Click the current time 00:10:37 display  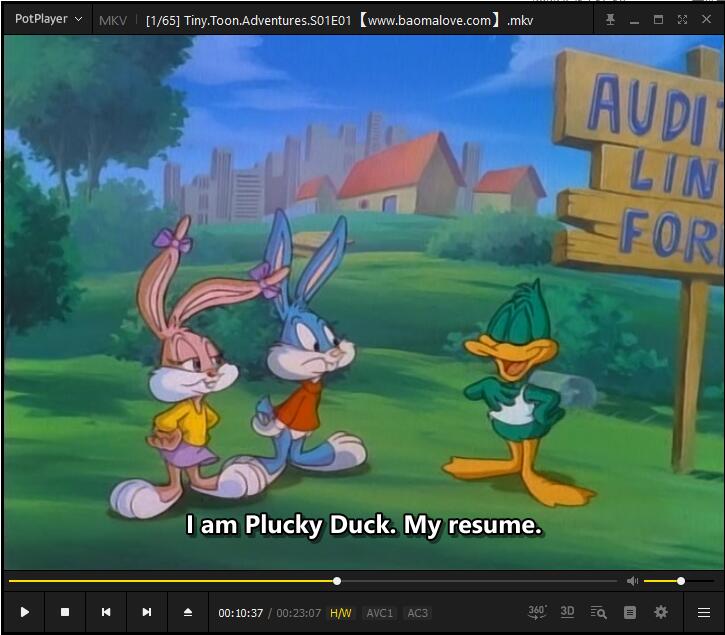(240, 613)
